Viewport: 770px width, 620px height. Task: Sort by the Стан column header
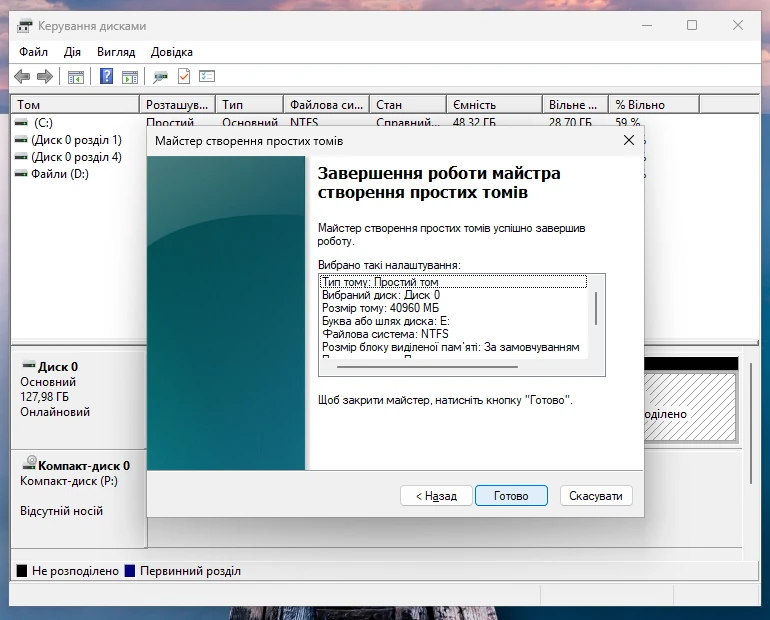pos(408,105)
